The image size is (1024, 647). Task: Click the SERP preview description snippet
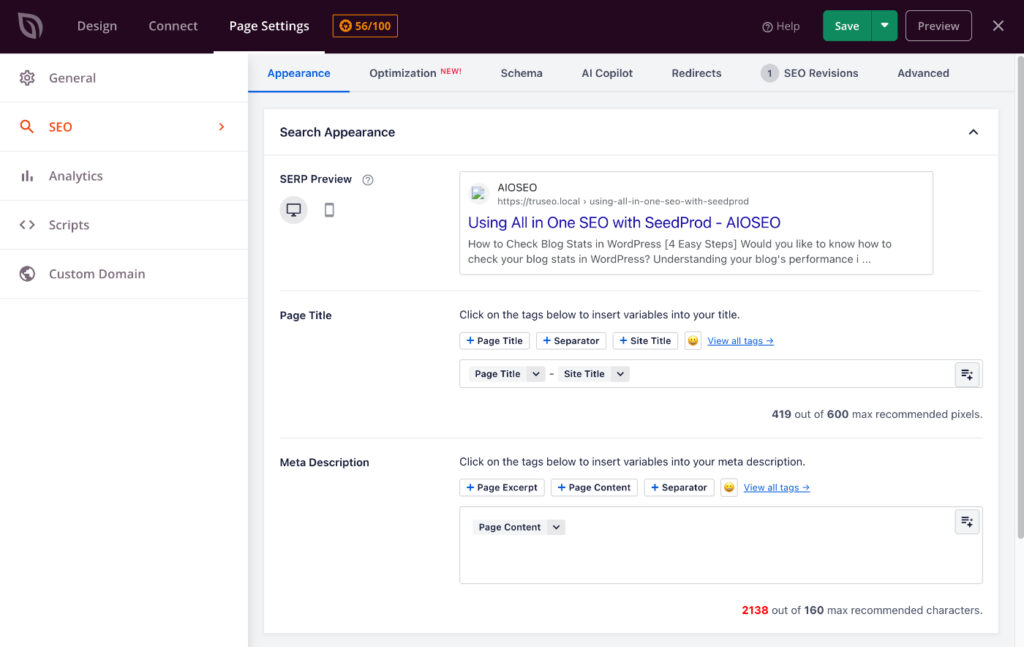point(679,251)
